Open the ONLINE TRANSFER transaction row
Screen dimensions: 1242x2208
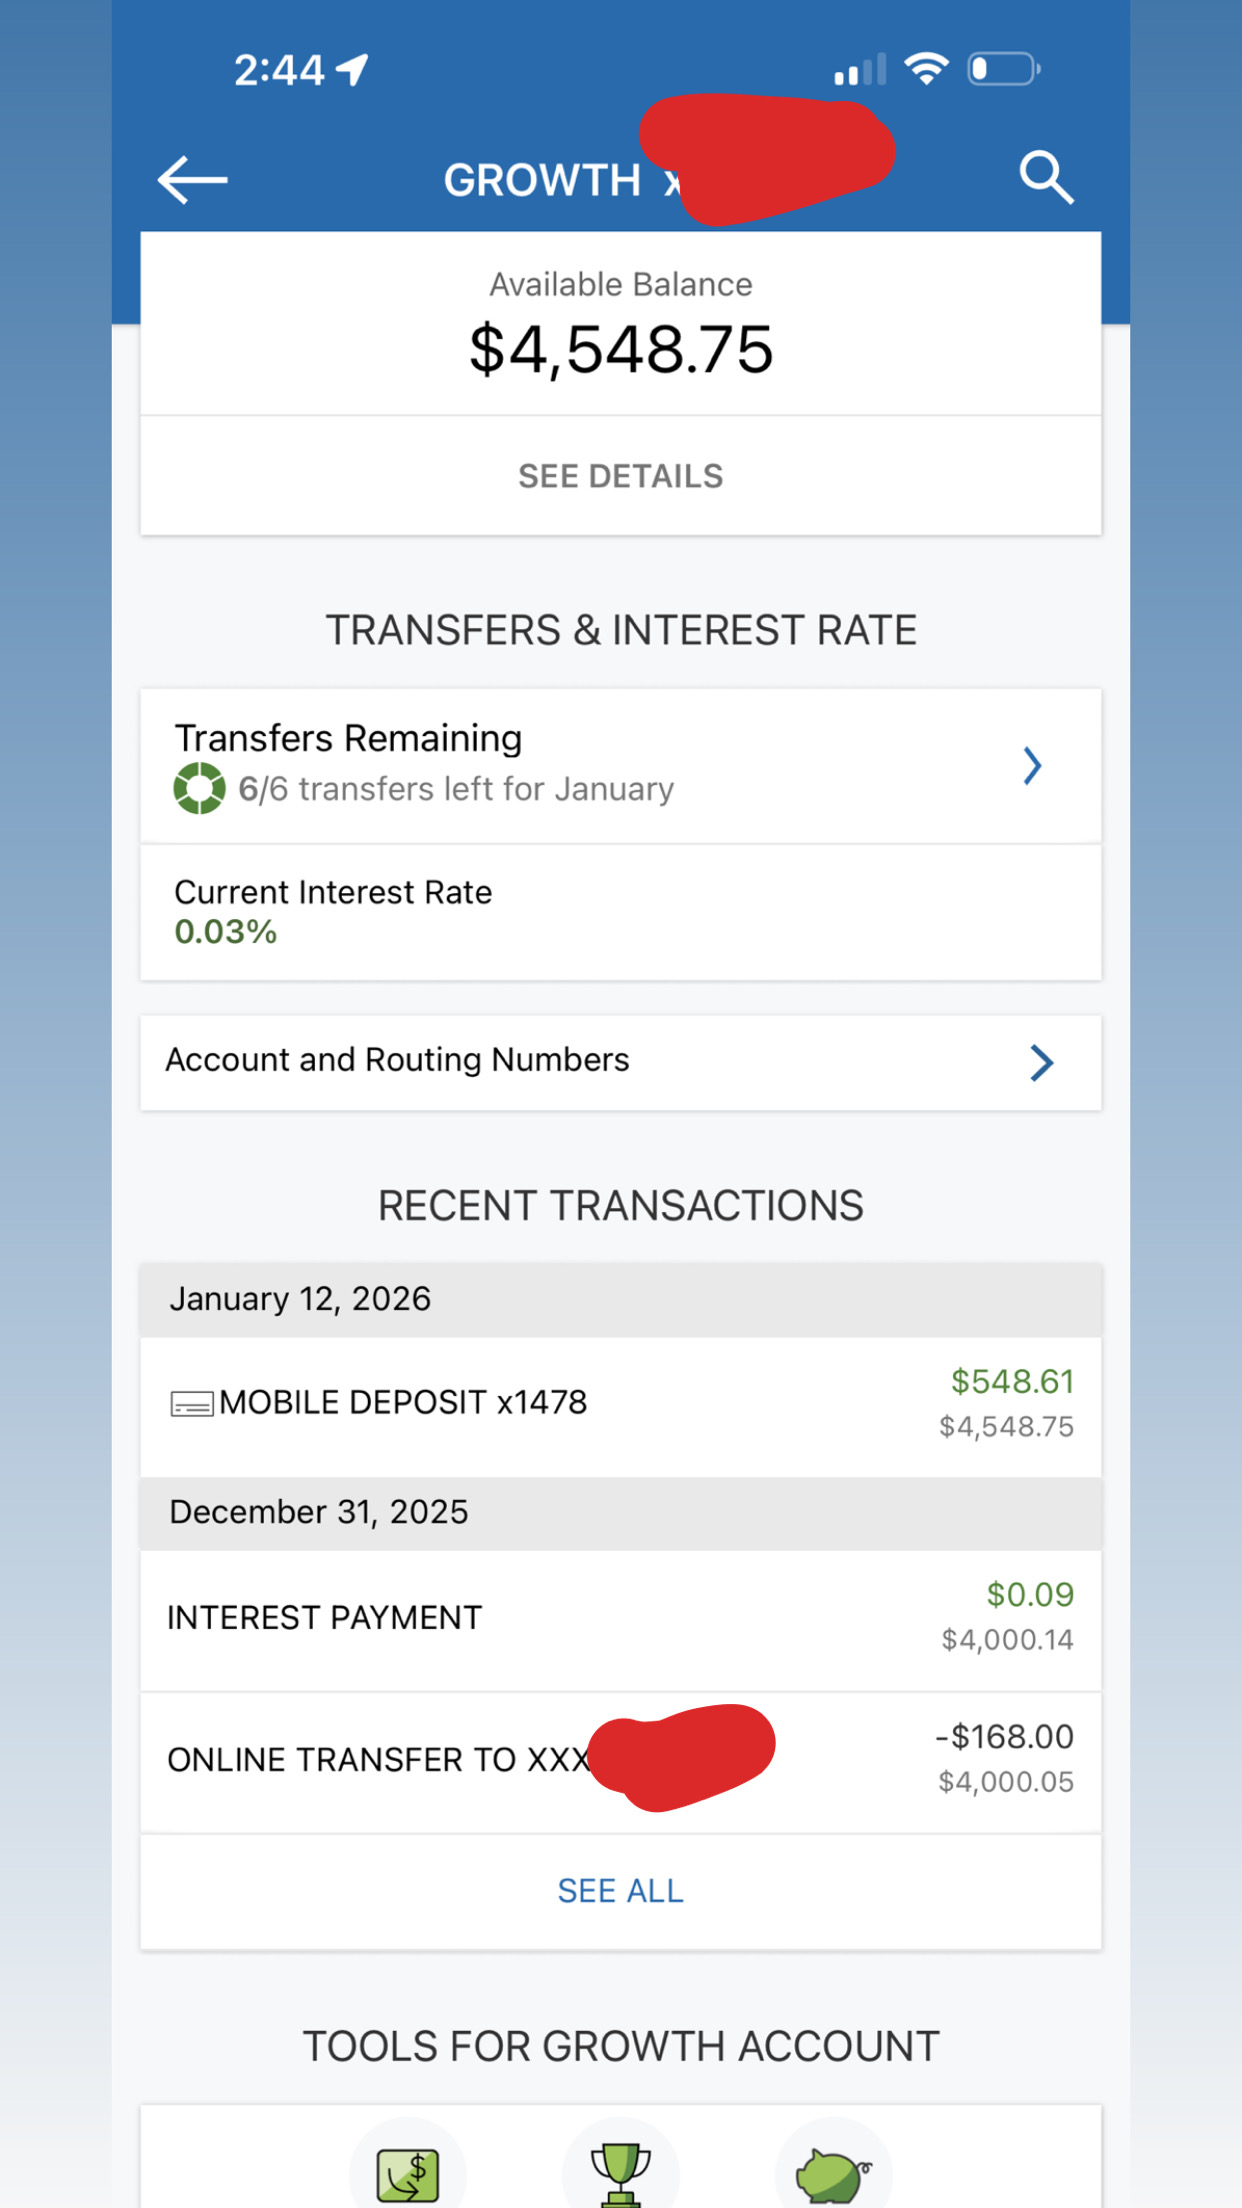[x=378, y=1760]
